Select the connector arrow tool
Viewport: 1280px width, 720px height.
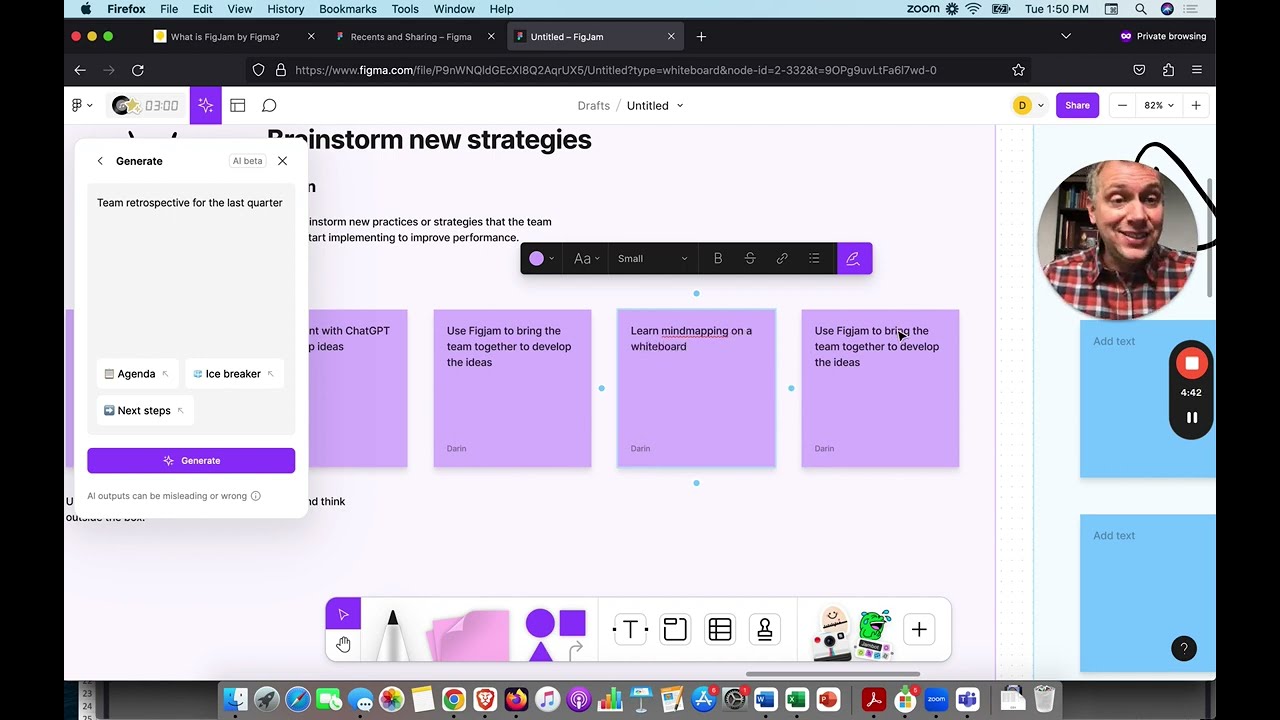[576, 651]
